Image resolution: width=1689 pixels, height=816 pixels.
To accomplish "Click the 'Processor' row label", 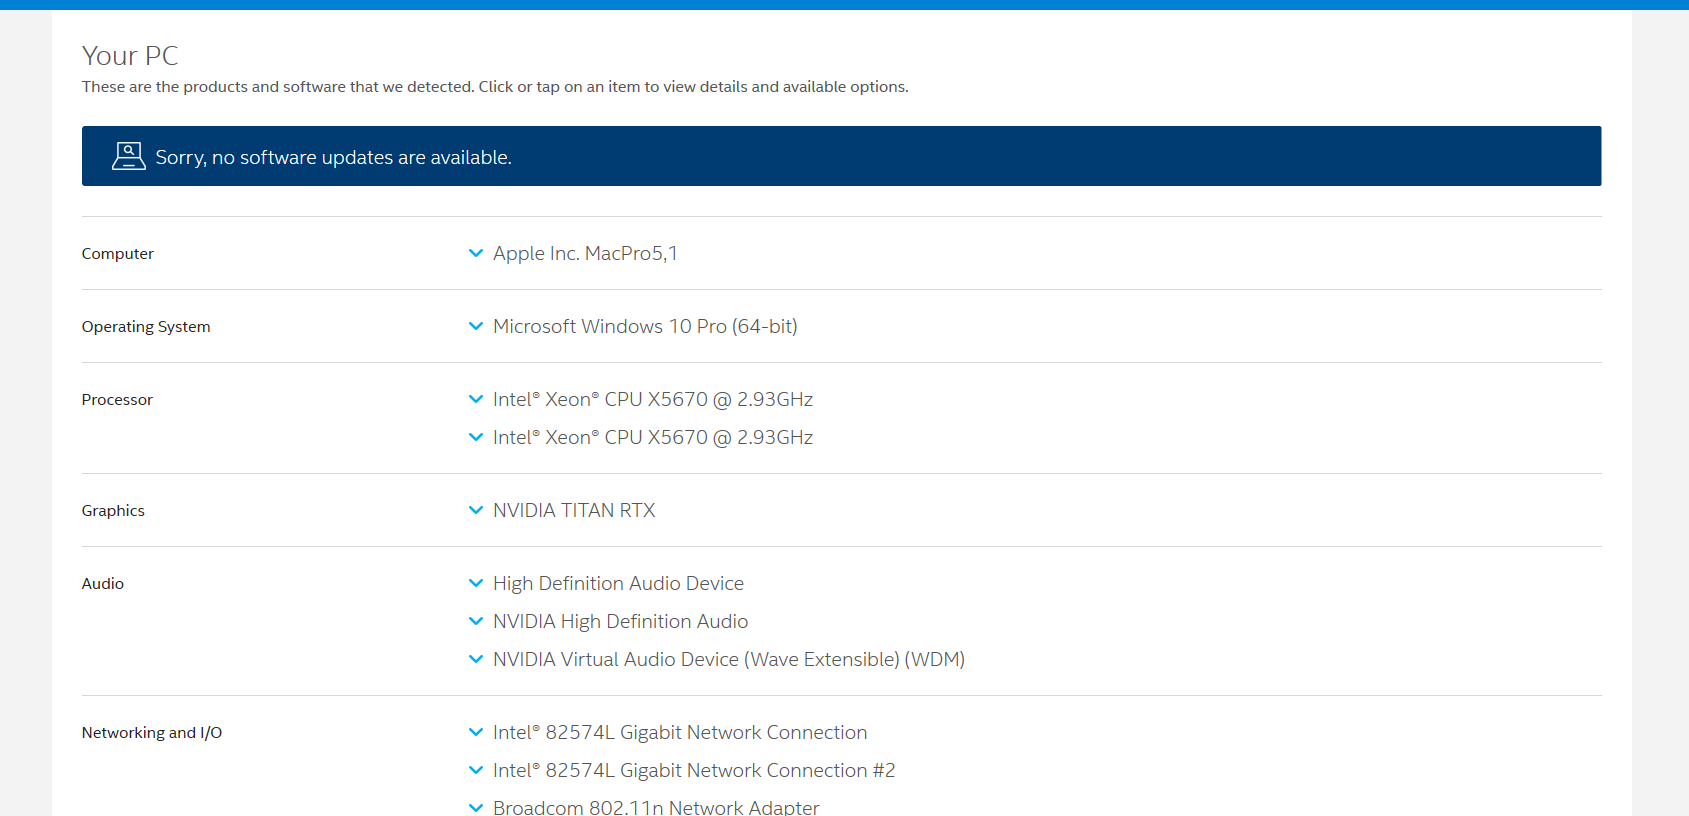I will (x=117, y=400).
